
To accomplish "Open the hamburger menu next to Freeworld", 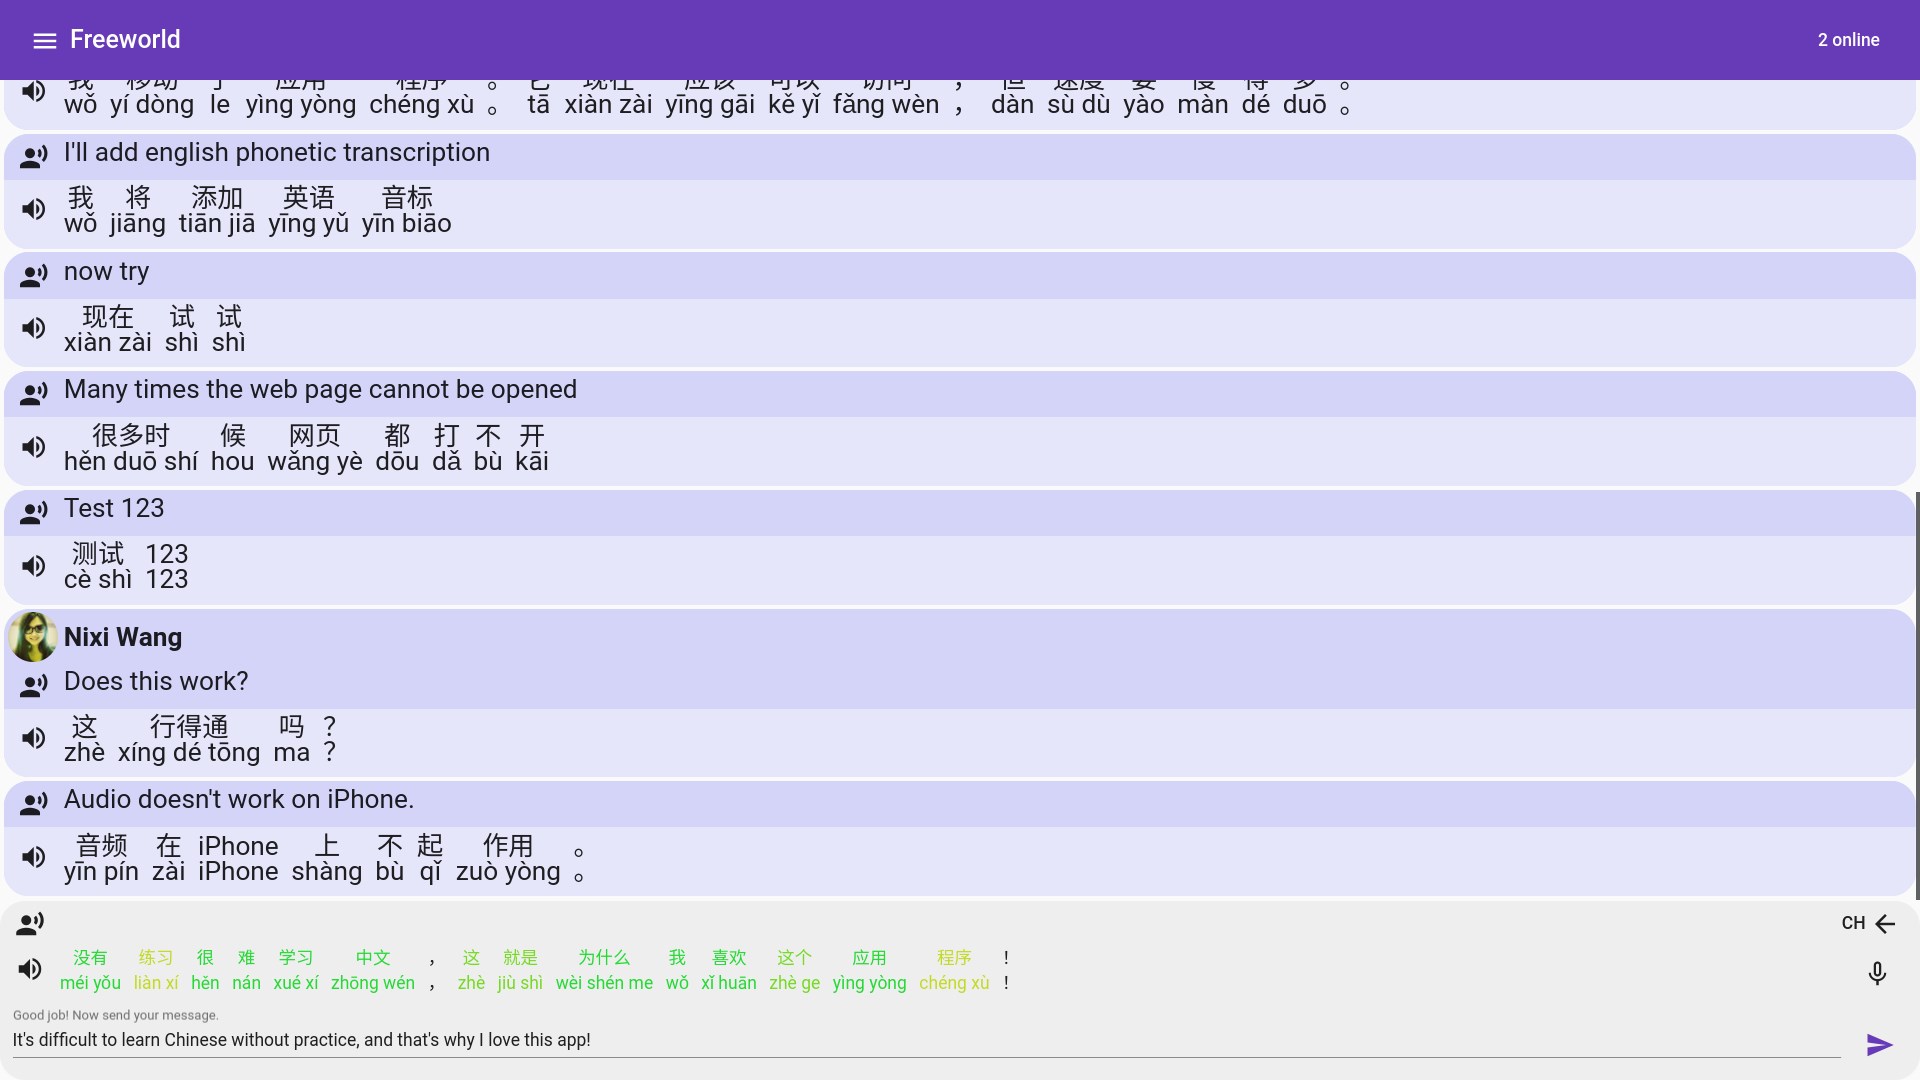I will point(44,40).
